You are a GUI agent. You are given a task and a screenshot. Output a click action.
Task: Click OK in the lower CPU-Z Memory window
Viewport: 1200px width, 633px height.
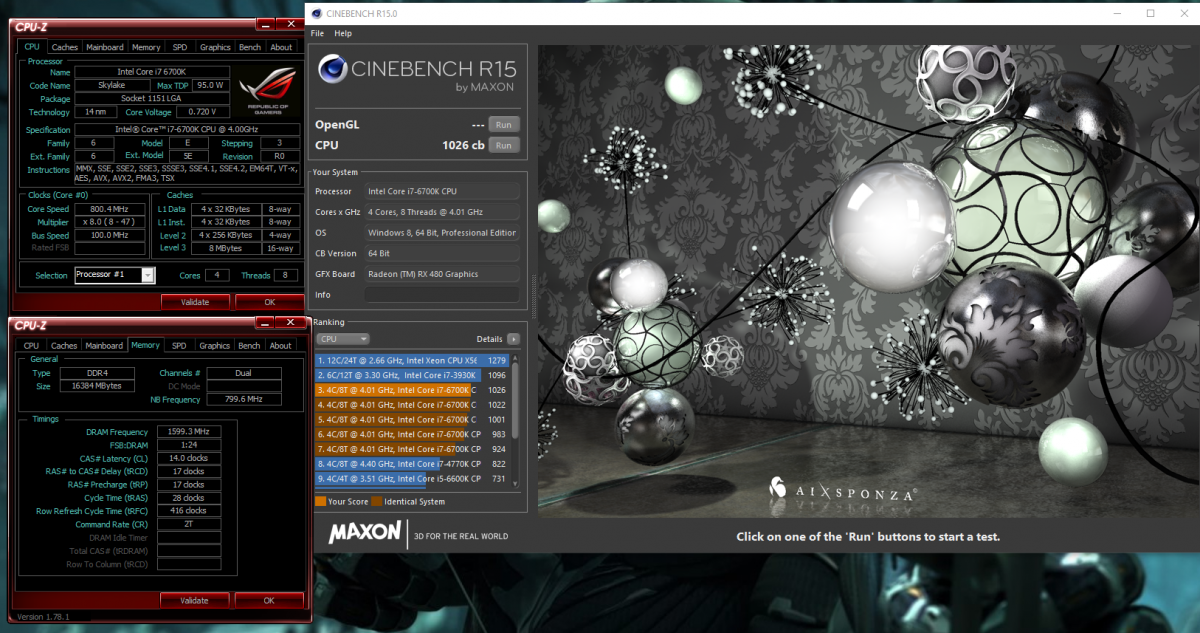pyautogui.click(x=269, y=601)
